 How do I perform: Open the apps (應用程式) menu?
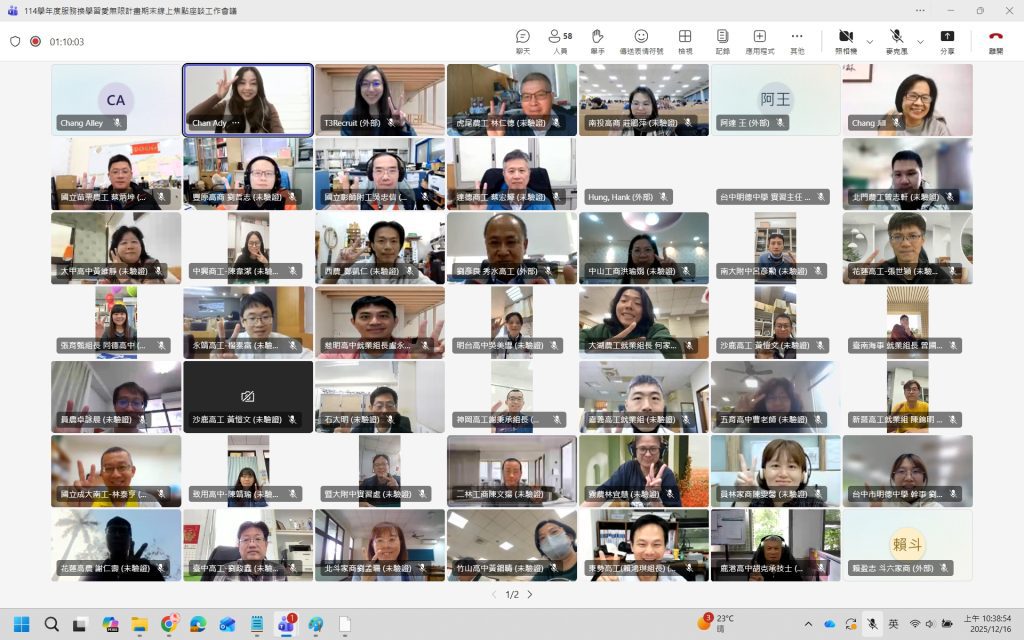pos(760,41)
